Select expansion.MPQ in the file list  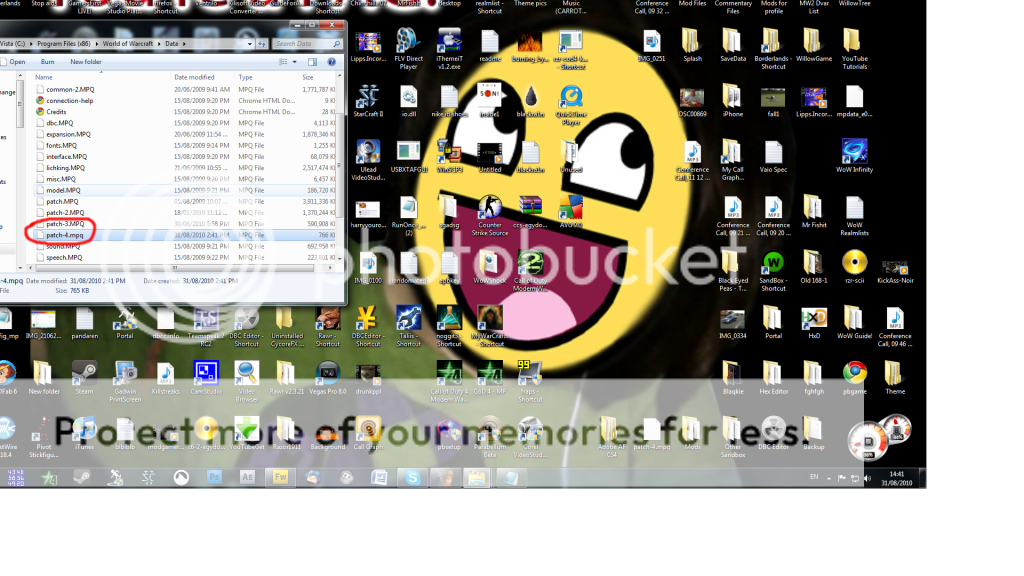[69, 135]
